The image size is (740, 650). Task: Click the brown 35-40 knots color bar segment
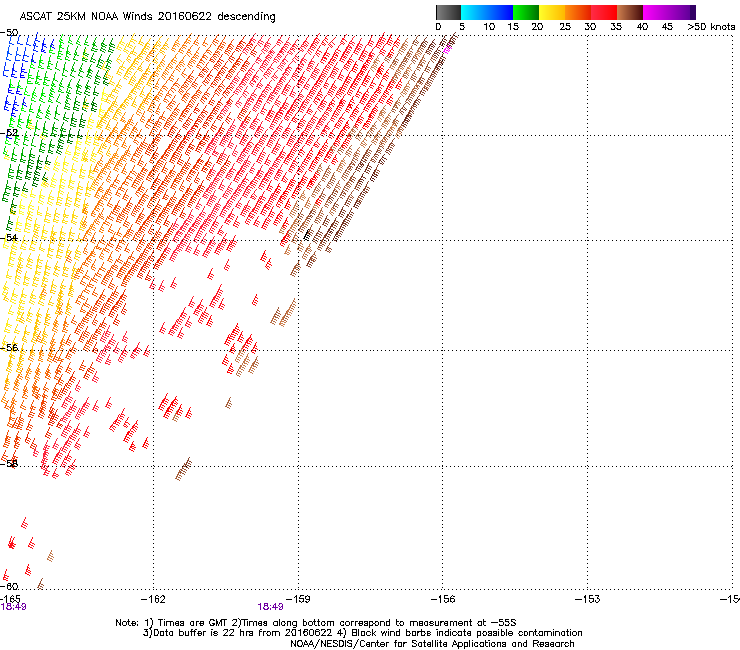click(x=630, y=12)
